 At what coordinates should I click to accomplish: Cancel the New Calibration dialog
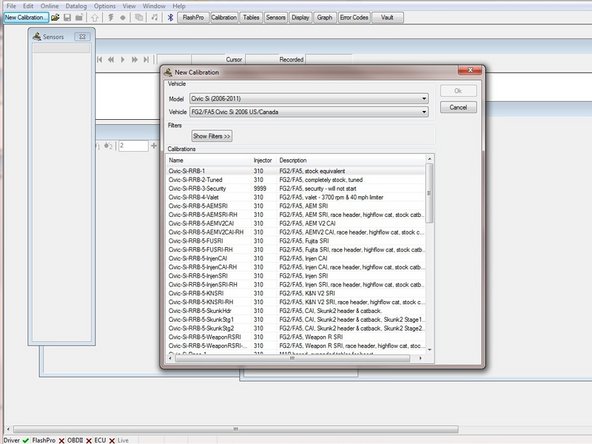[x=458, y=107]
